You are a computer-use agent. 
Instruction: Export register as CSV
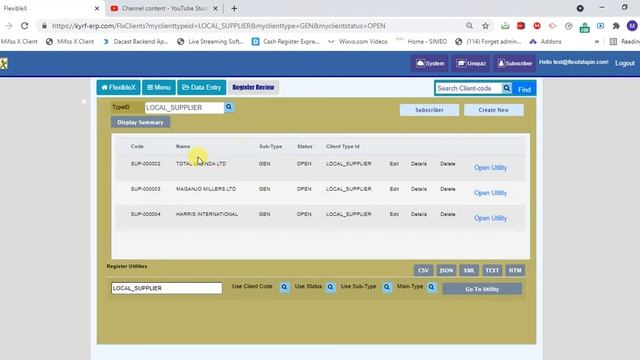click(423, 270)
